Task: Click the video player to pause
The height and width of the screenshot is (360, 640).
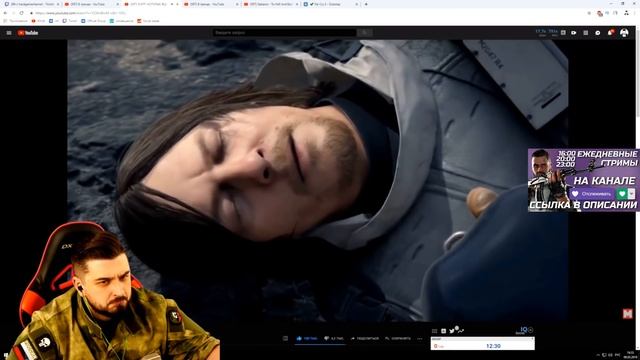Action: (x=318, y=180)
